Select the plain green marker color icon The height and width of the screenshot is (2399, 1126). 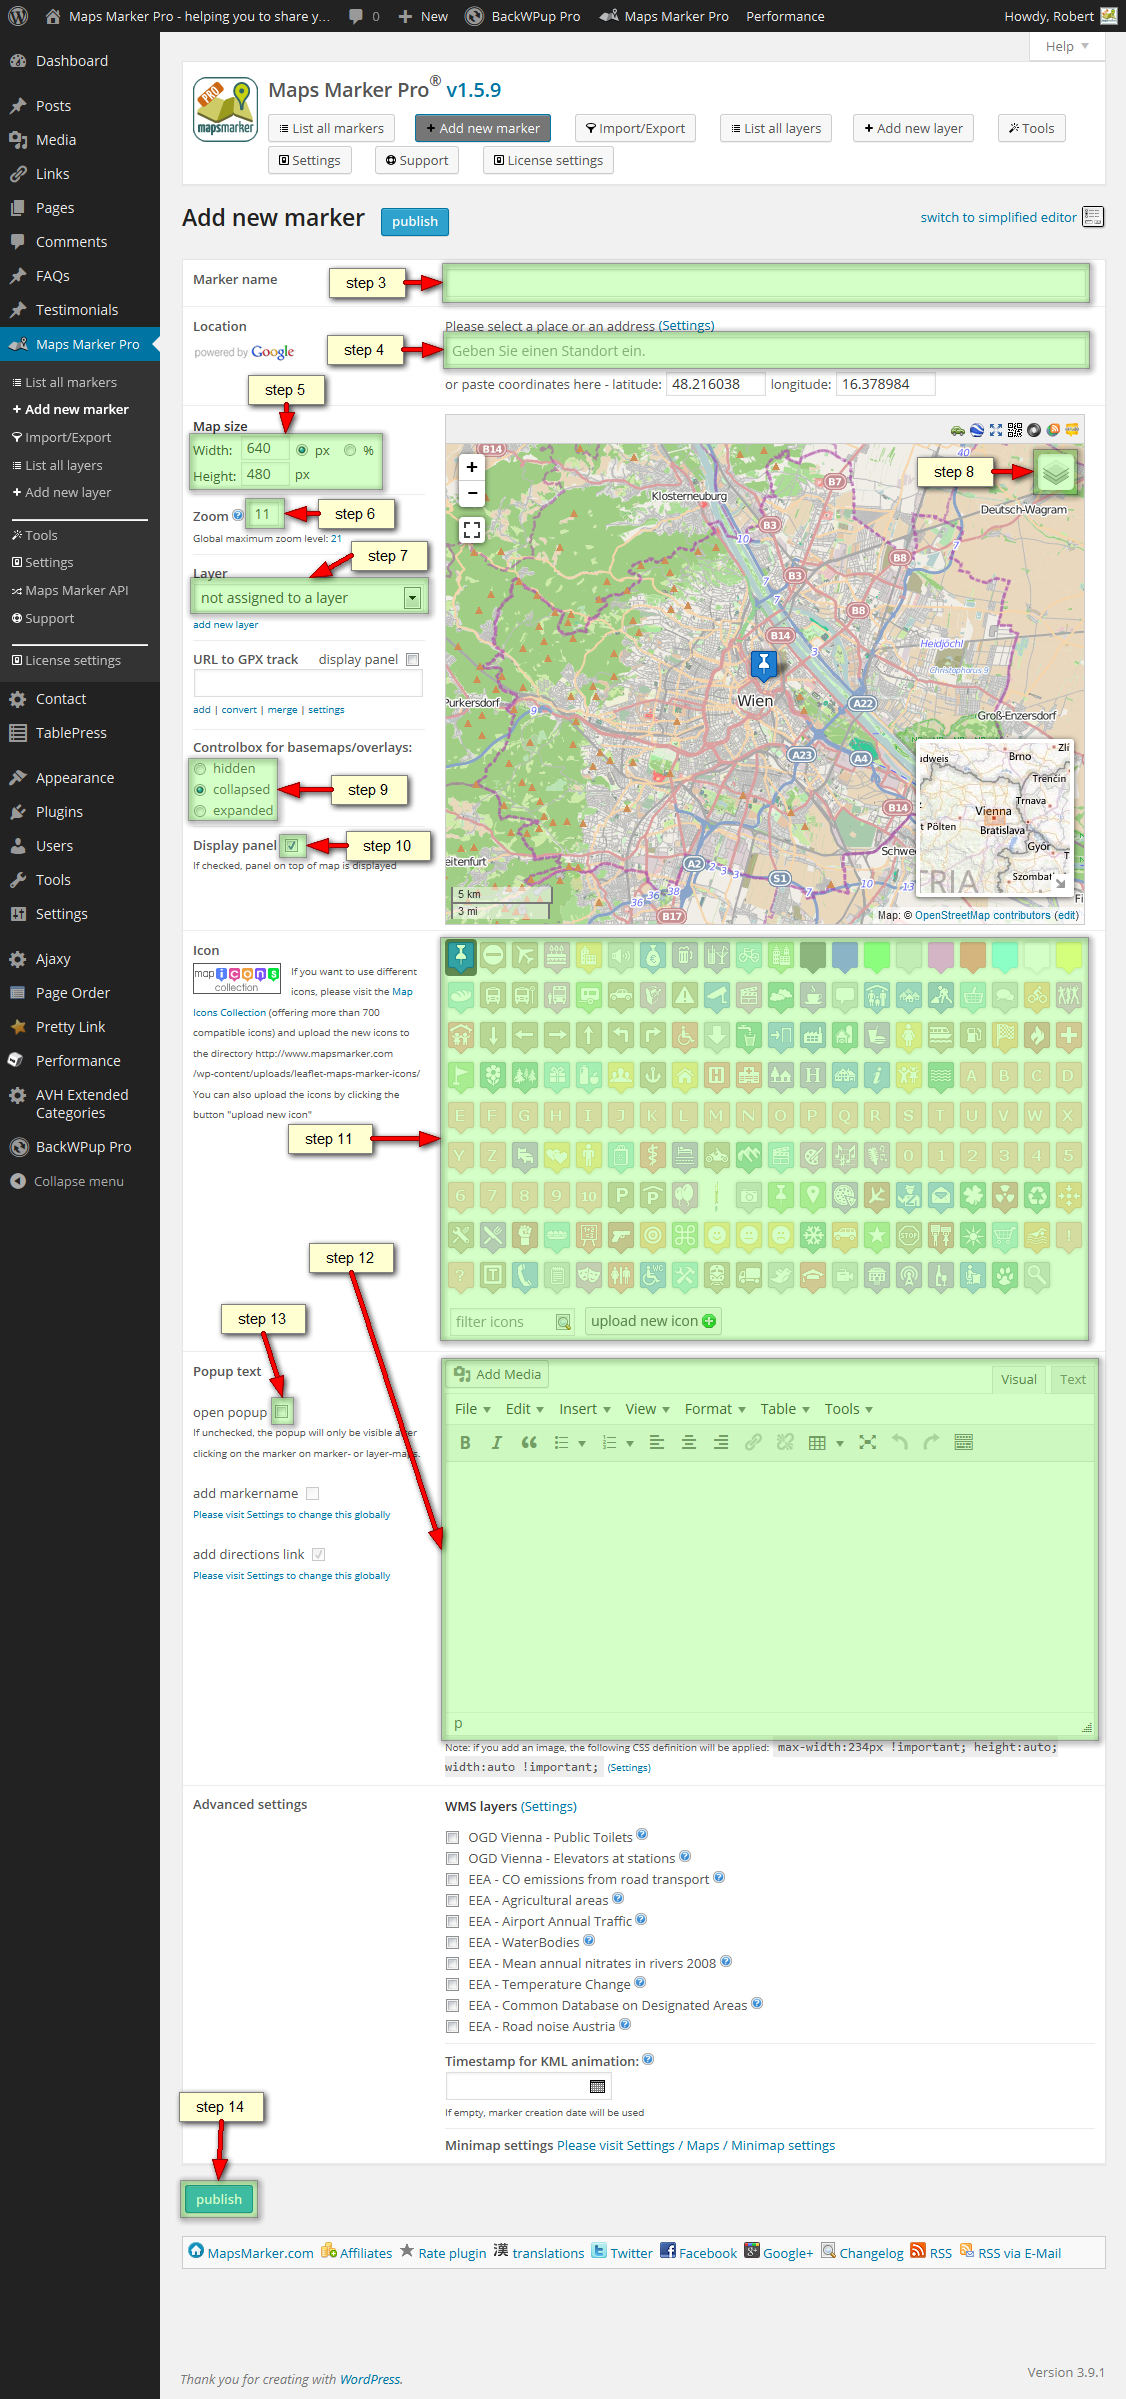pos(877,956)
